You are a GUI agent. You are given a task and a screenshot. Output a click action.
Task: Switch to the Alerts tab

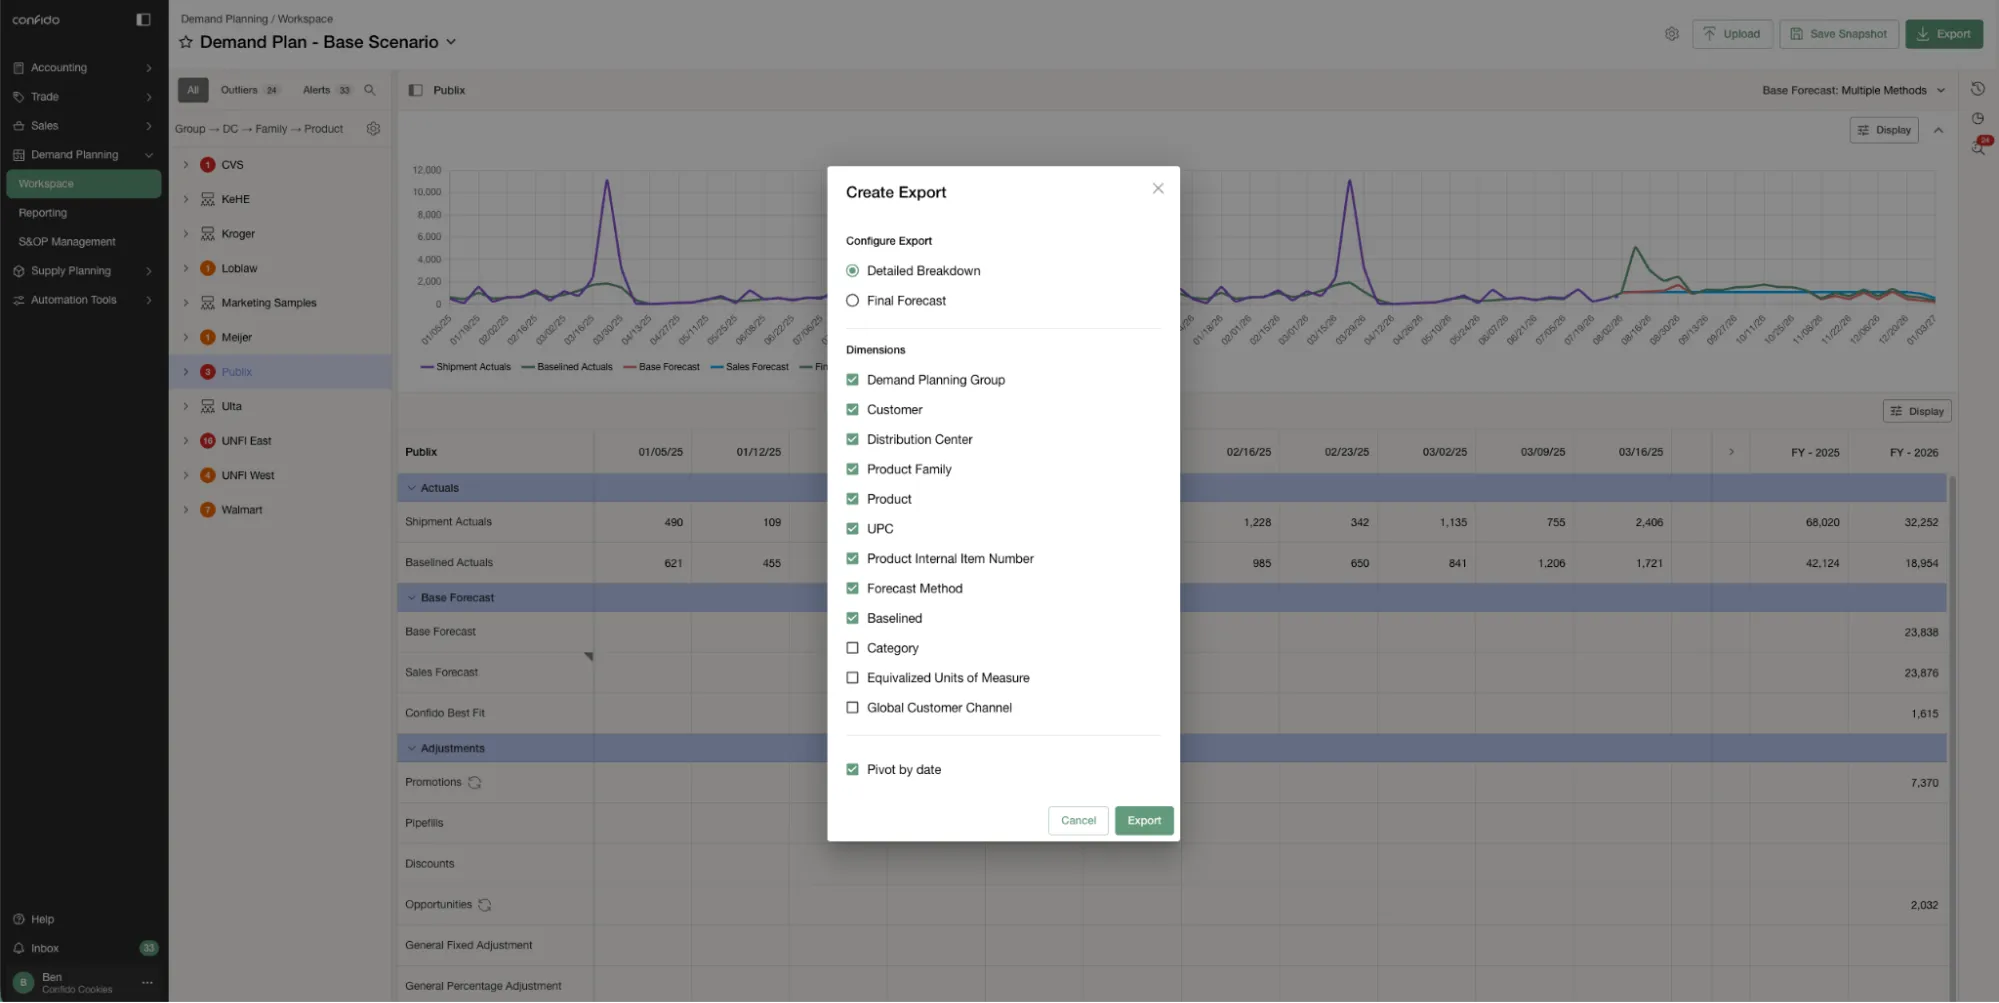[327, 90]
